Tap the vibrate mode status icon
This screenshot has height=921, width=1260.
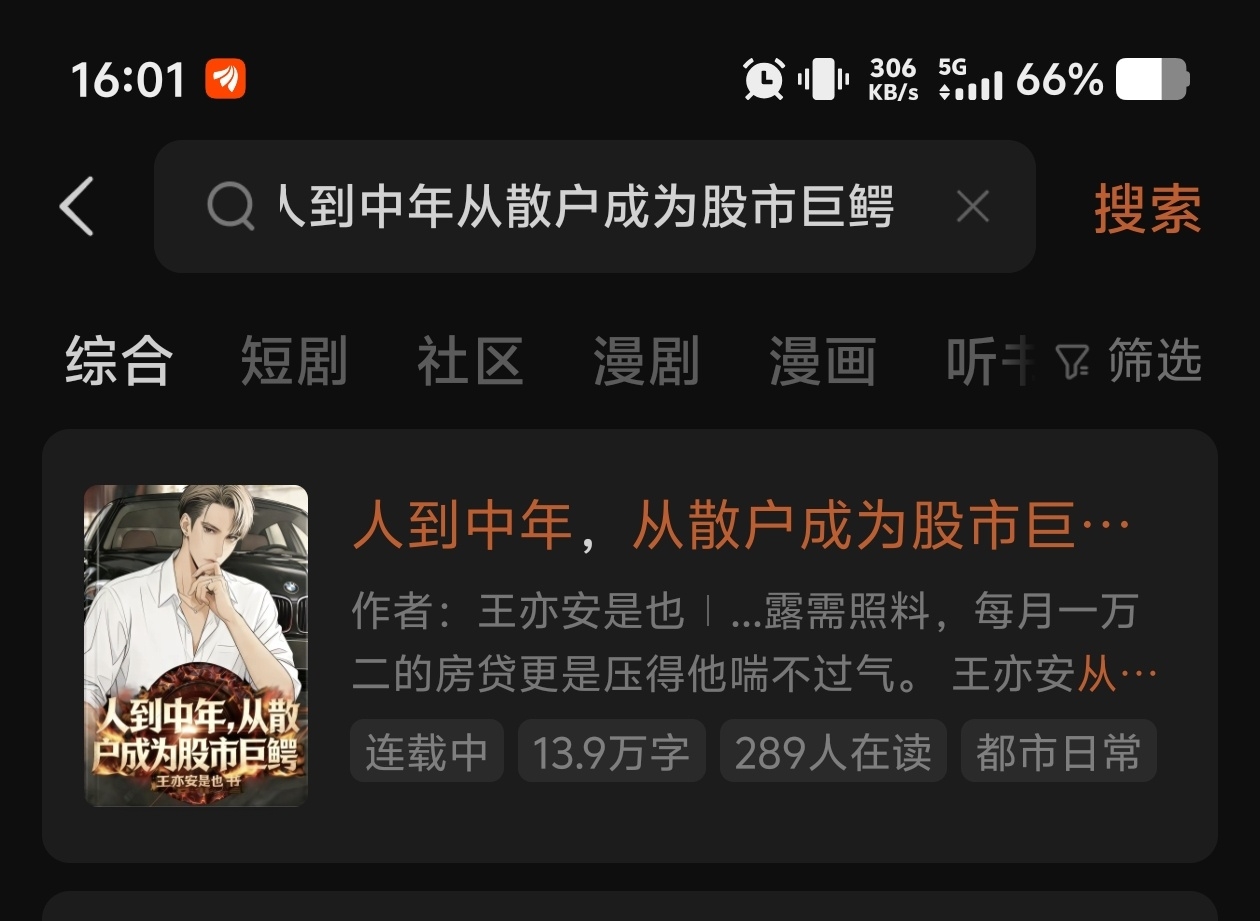click(x=824, y=79)
